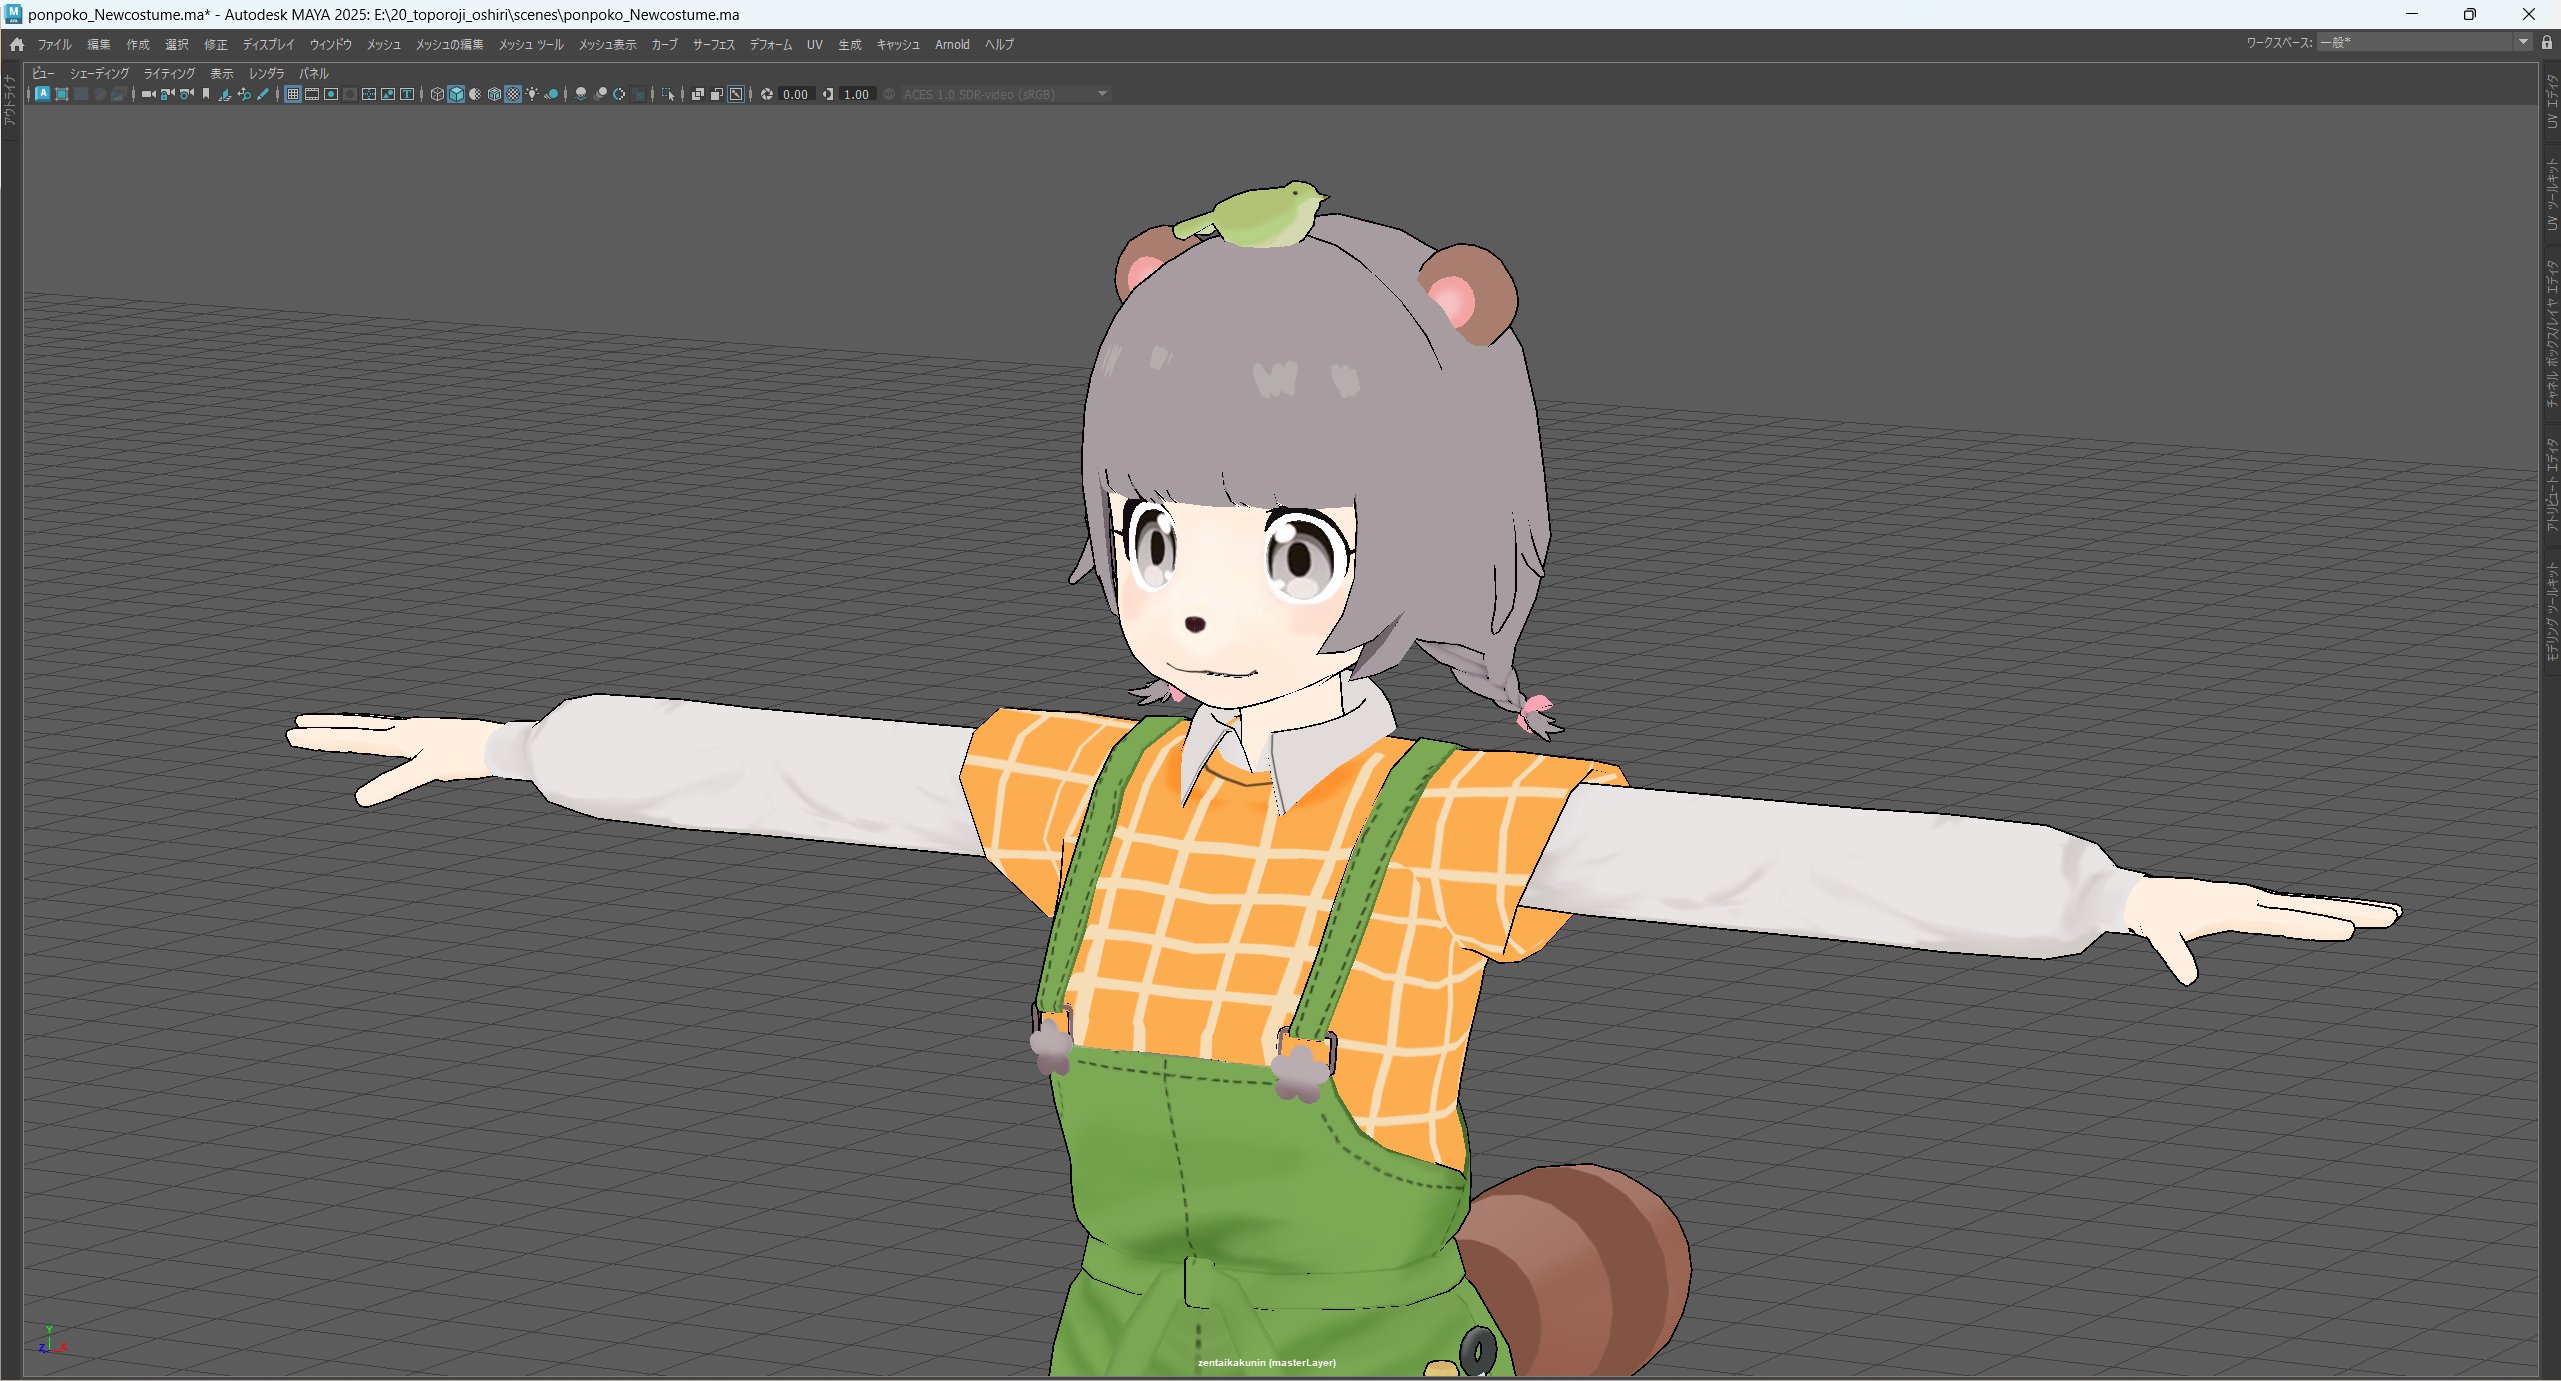Screen dimensions: 2561x1381
Task: Click the isolate select icon
Action: click(x=668, y=94)
